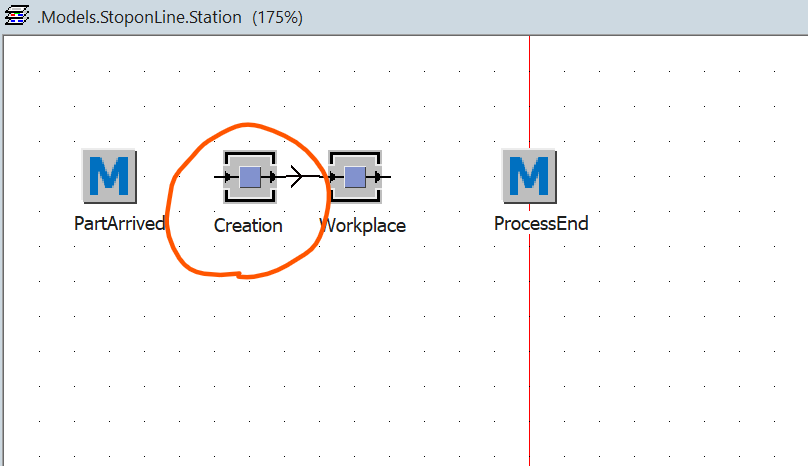Click the Workplace label
The width and height of the screenshot is (808, 466).
coord(363,226)
